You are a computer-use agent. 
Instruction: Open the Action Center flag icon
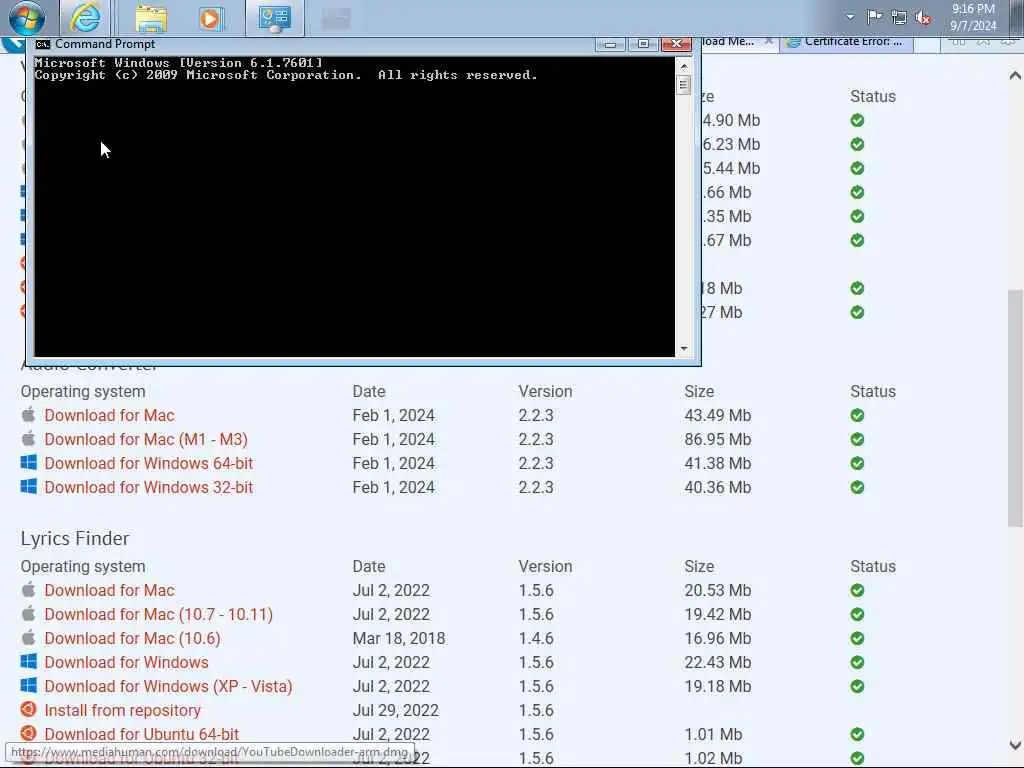coord(874,17)
